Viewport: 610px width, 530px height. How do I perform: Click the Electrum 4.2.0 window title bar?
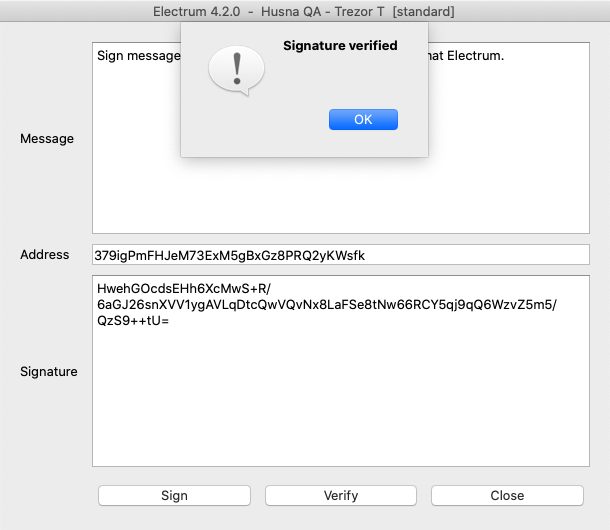303,11
